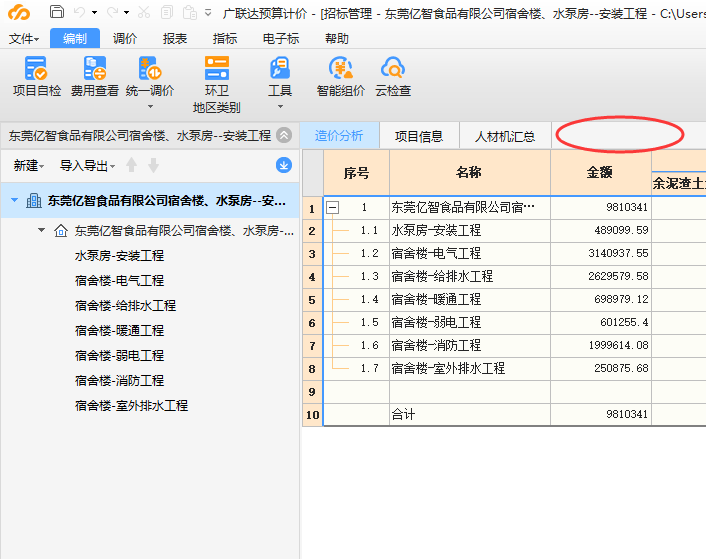Switch to the 编制 ribbon tab
Viewport: 706px width, 559px height.
tap(75, 39)
